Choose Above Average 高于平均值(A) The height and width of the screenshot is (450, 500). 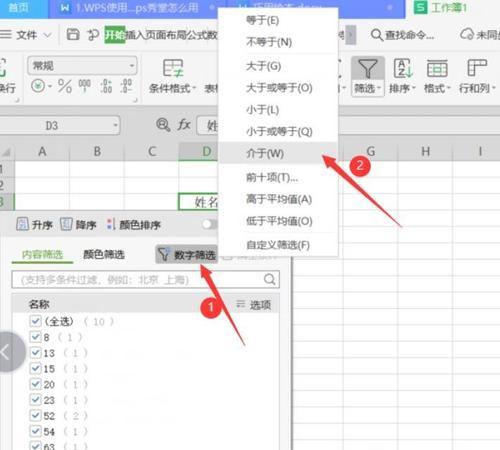click(x=278, y=199)
